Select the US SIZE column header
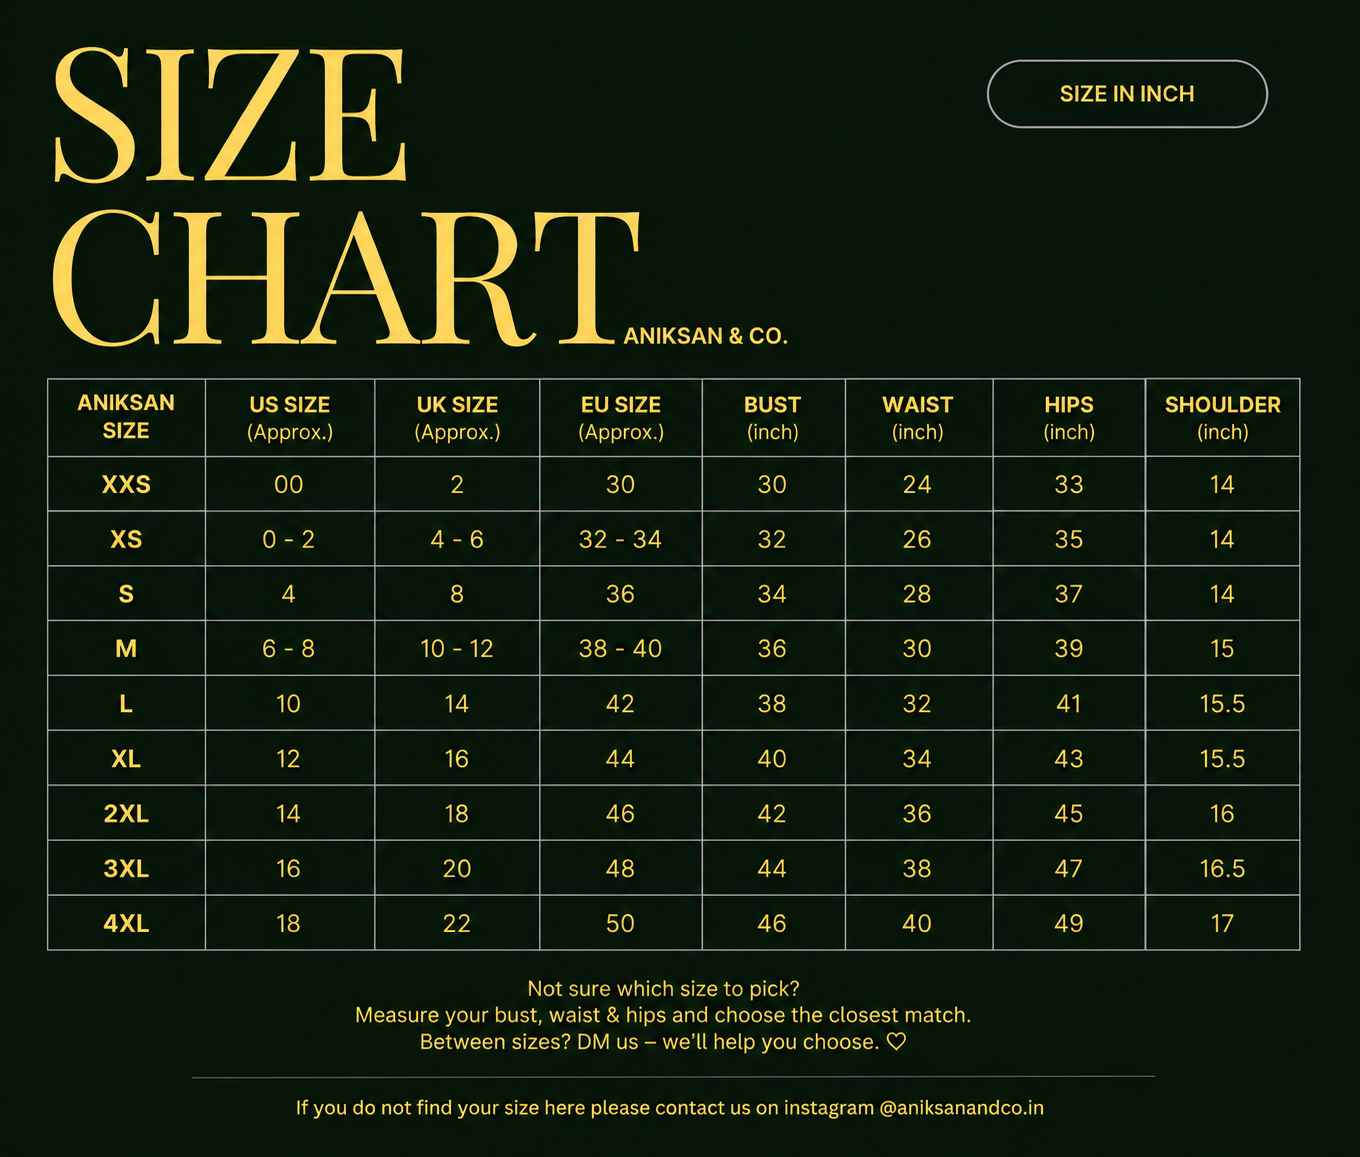The image size is (1360, 1157). click(x=290, y=417)
